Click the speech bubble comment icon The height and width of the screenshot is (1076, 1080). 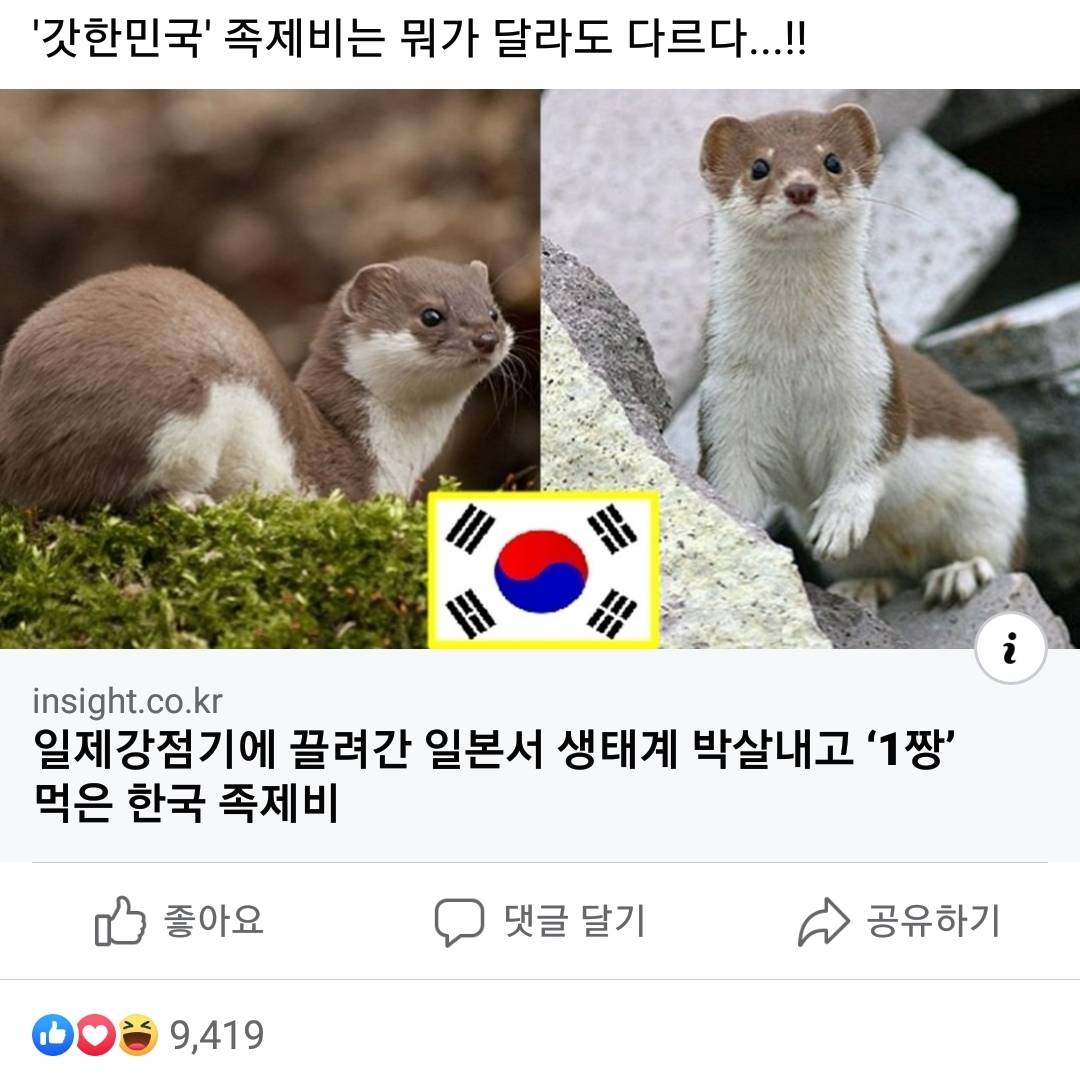[459, 922]
